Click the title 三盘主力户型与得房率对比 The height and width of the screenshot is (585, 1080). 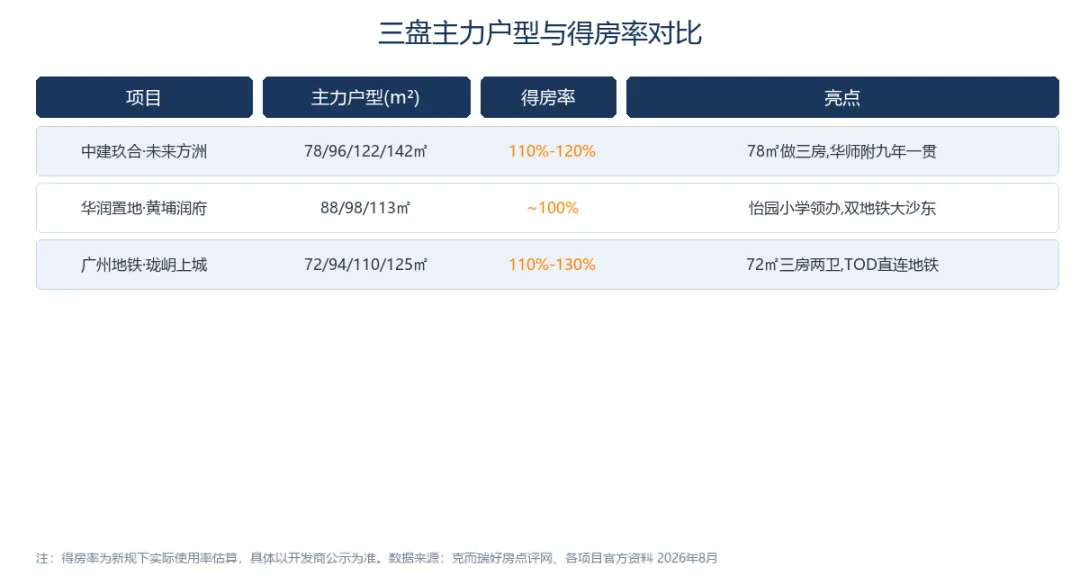[540, 33]
